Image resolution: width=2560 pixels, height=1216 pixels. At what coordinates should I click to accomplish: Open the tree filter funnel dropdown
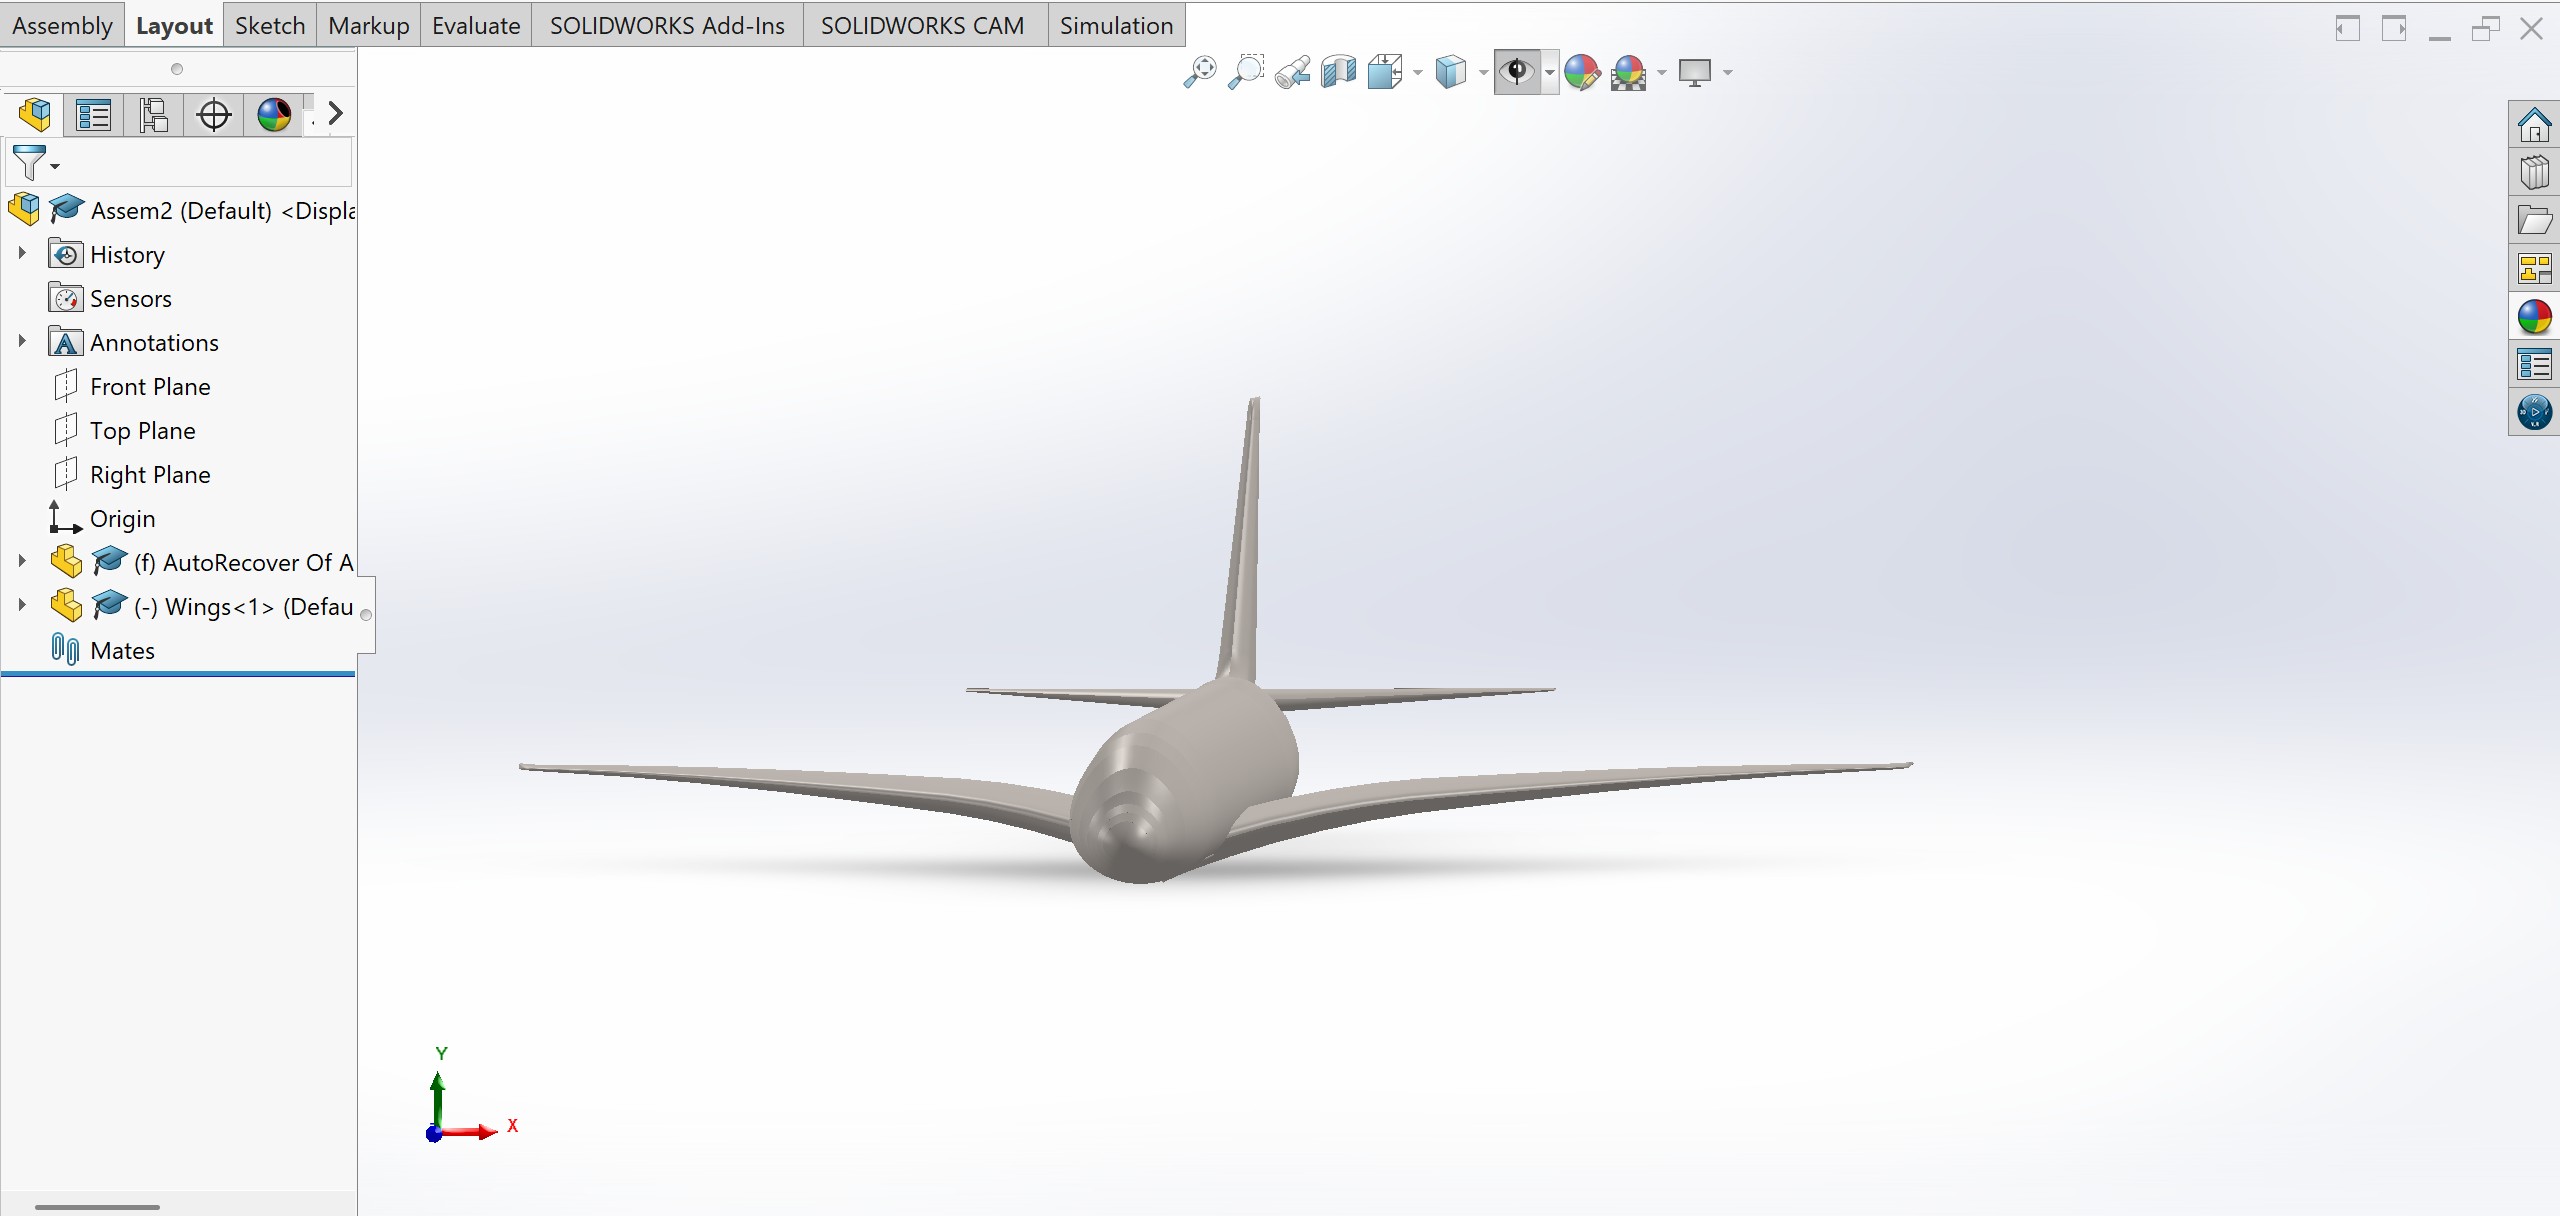(x=36, y=163)
